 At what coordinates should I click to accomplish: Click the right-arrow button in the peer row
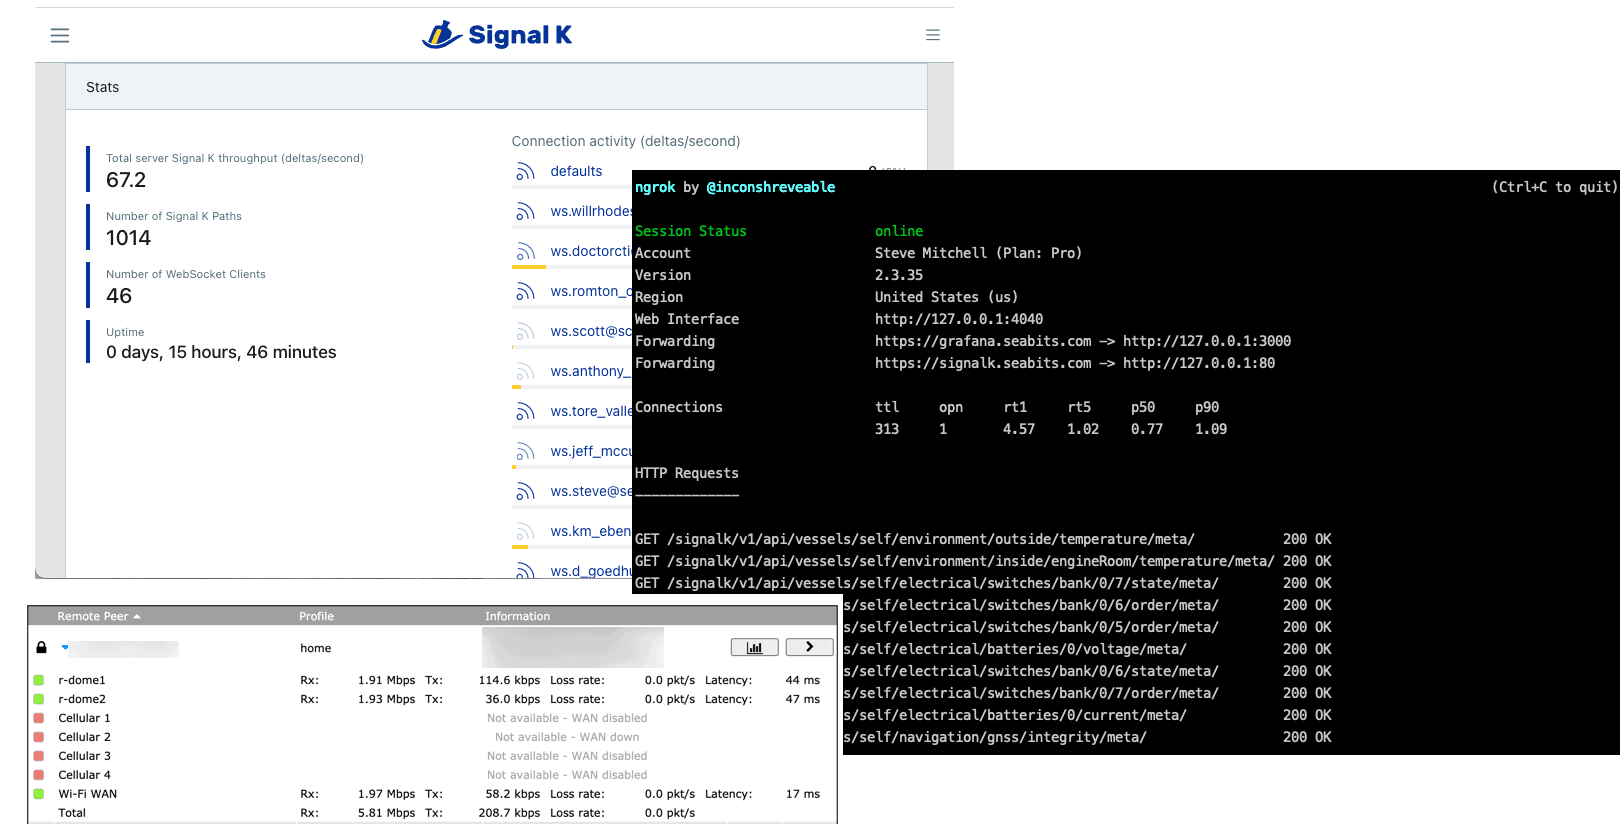809,647
